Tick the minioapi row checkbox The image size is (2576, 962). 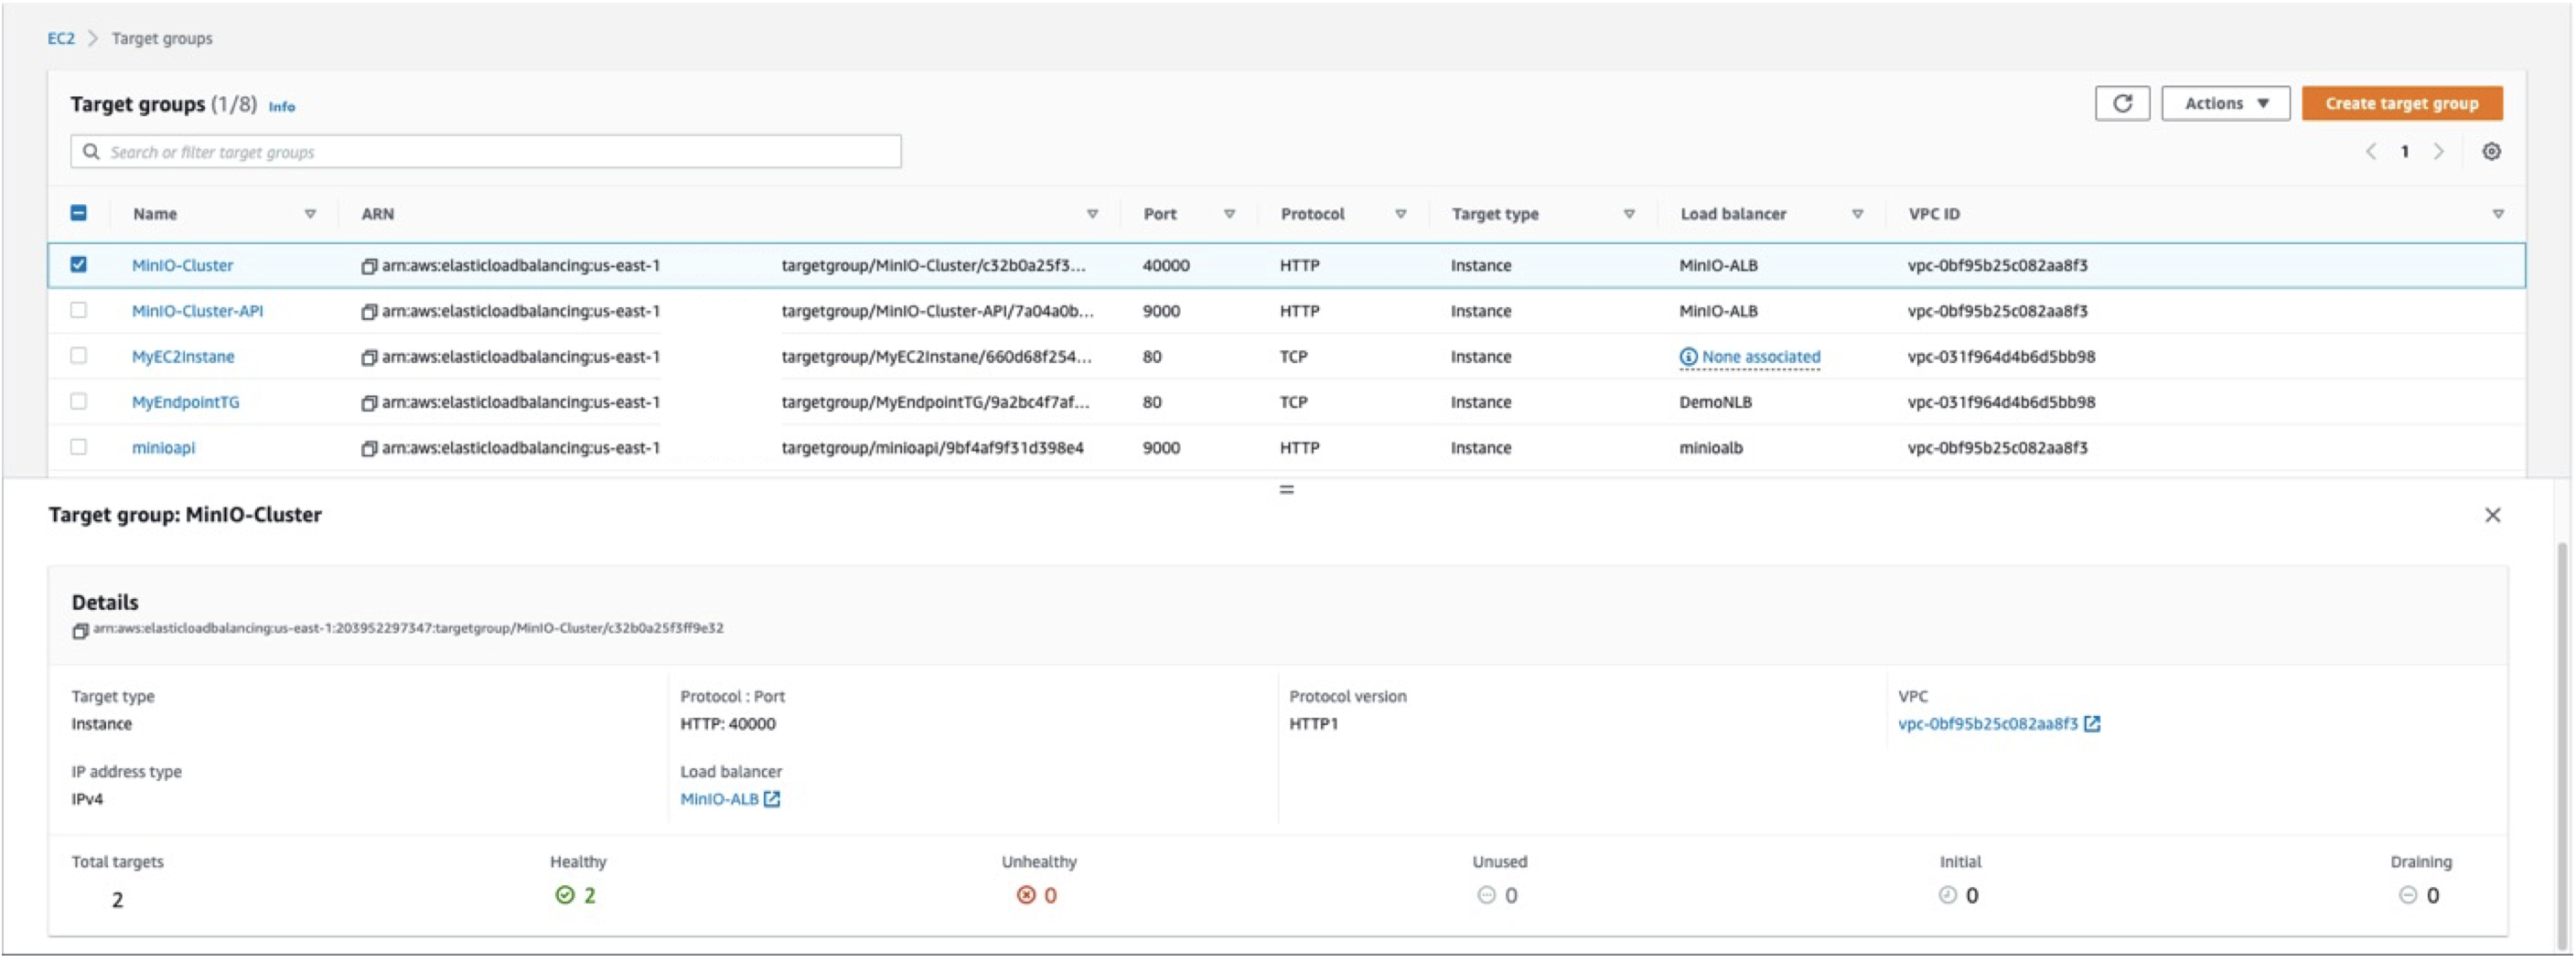(x=78, y=448)
